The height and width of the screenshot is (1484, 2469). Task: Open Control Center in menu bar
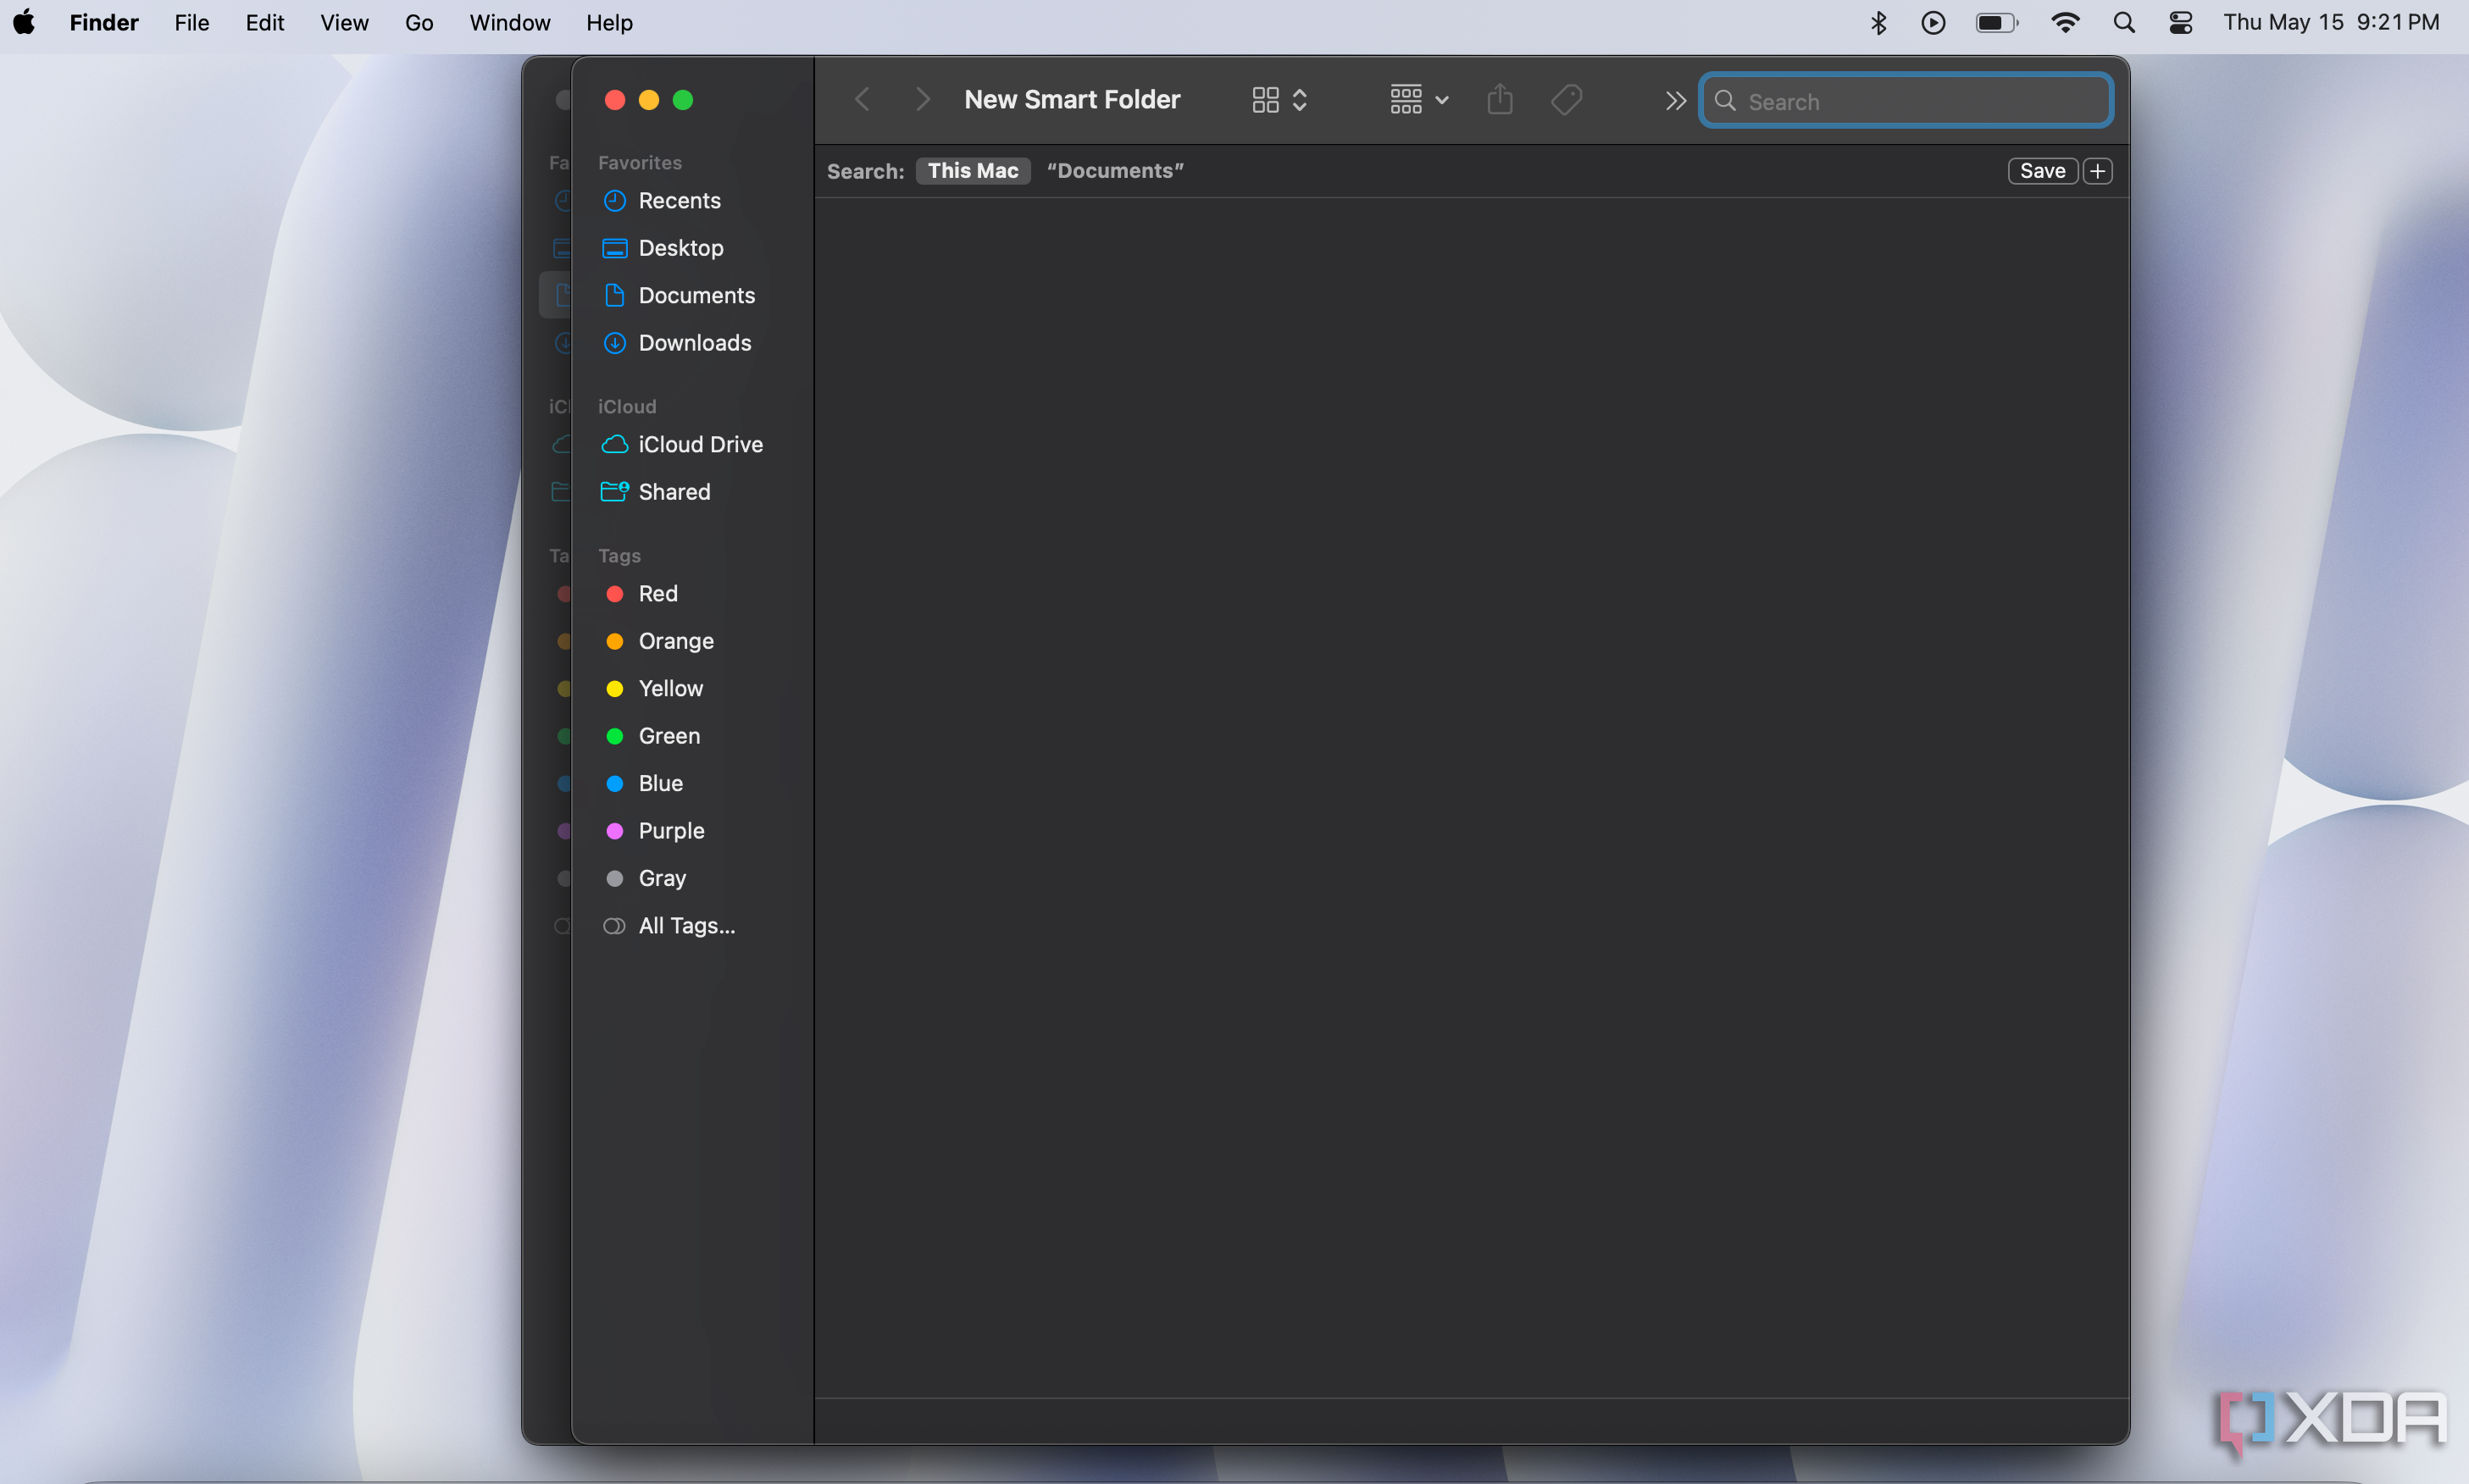tap(2181, 22)
